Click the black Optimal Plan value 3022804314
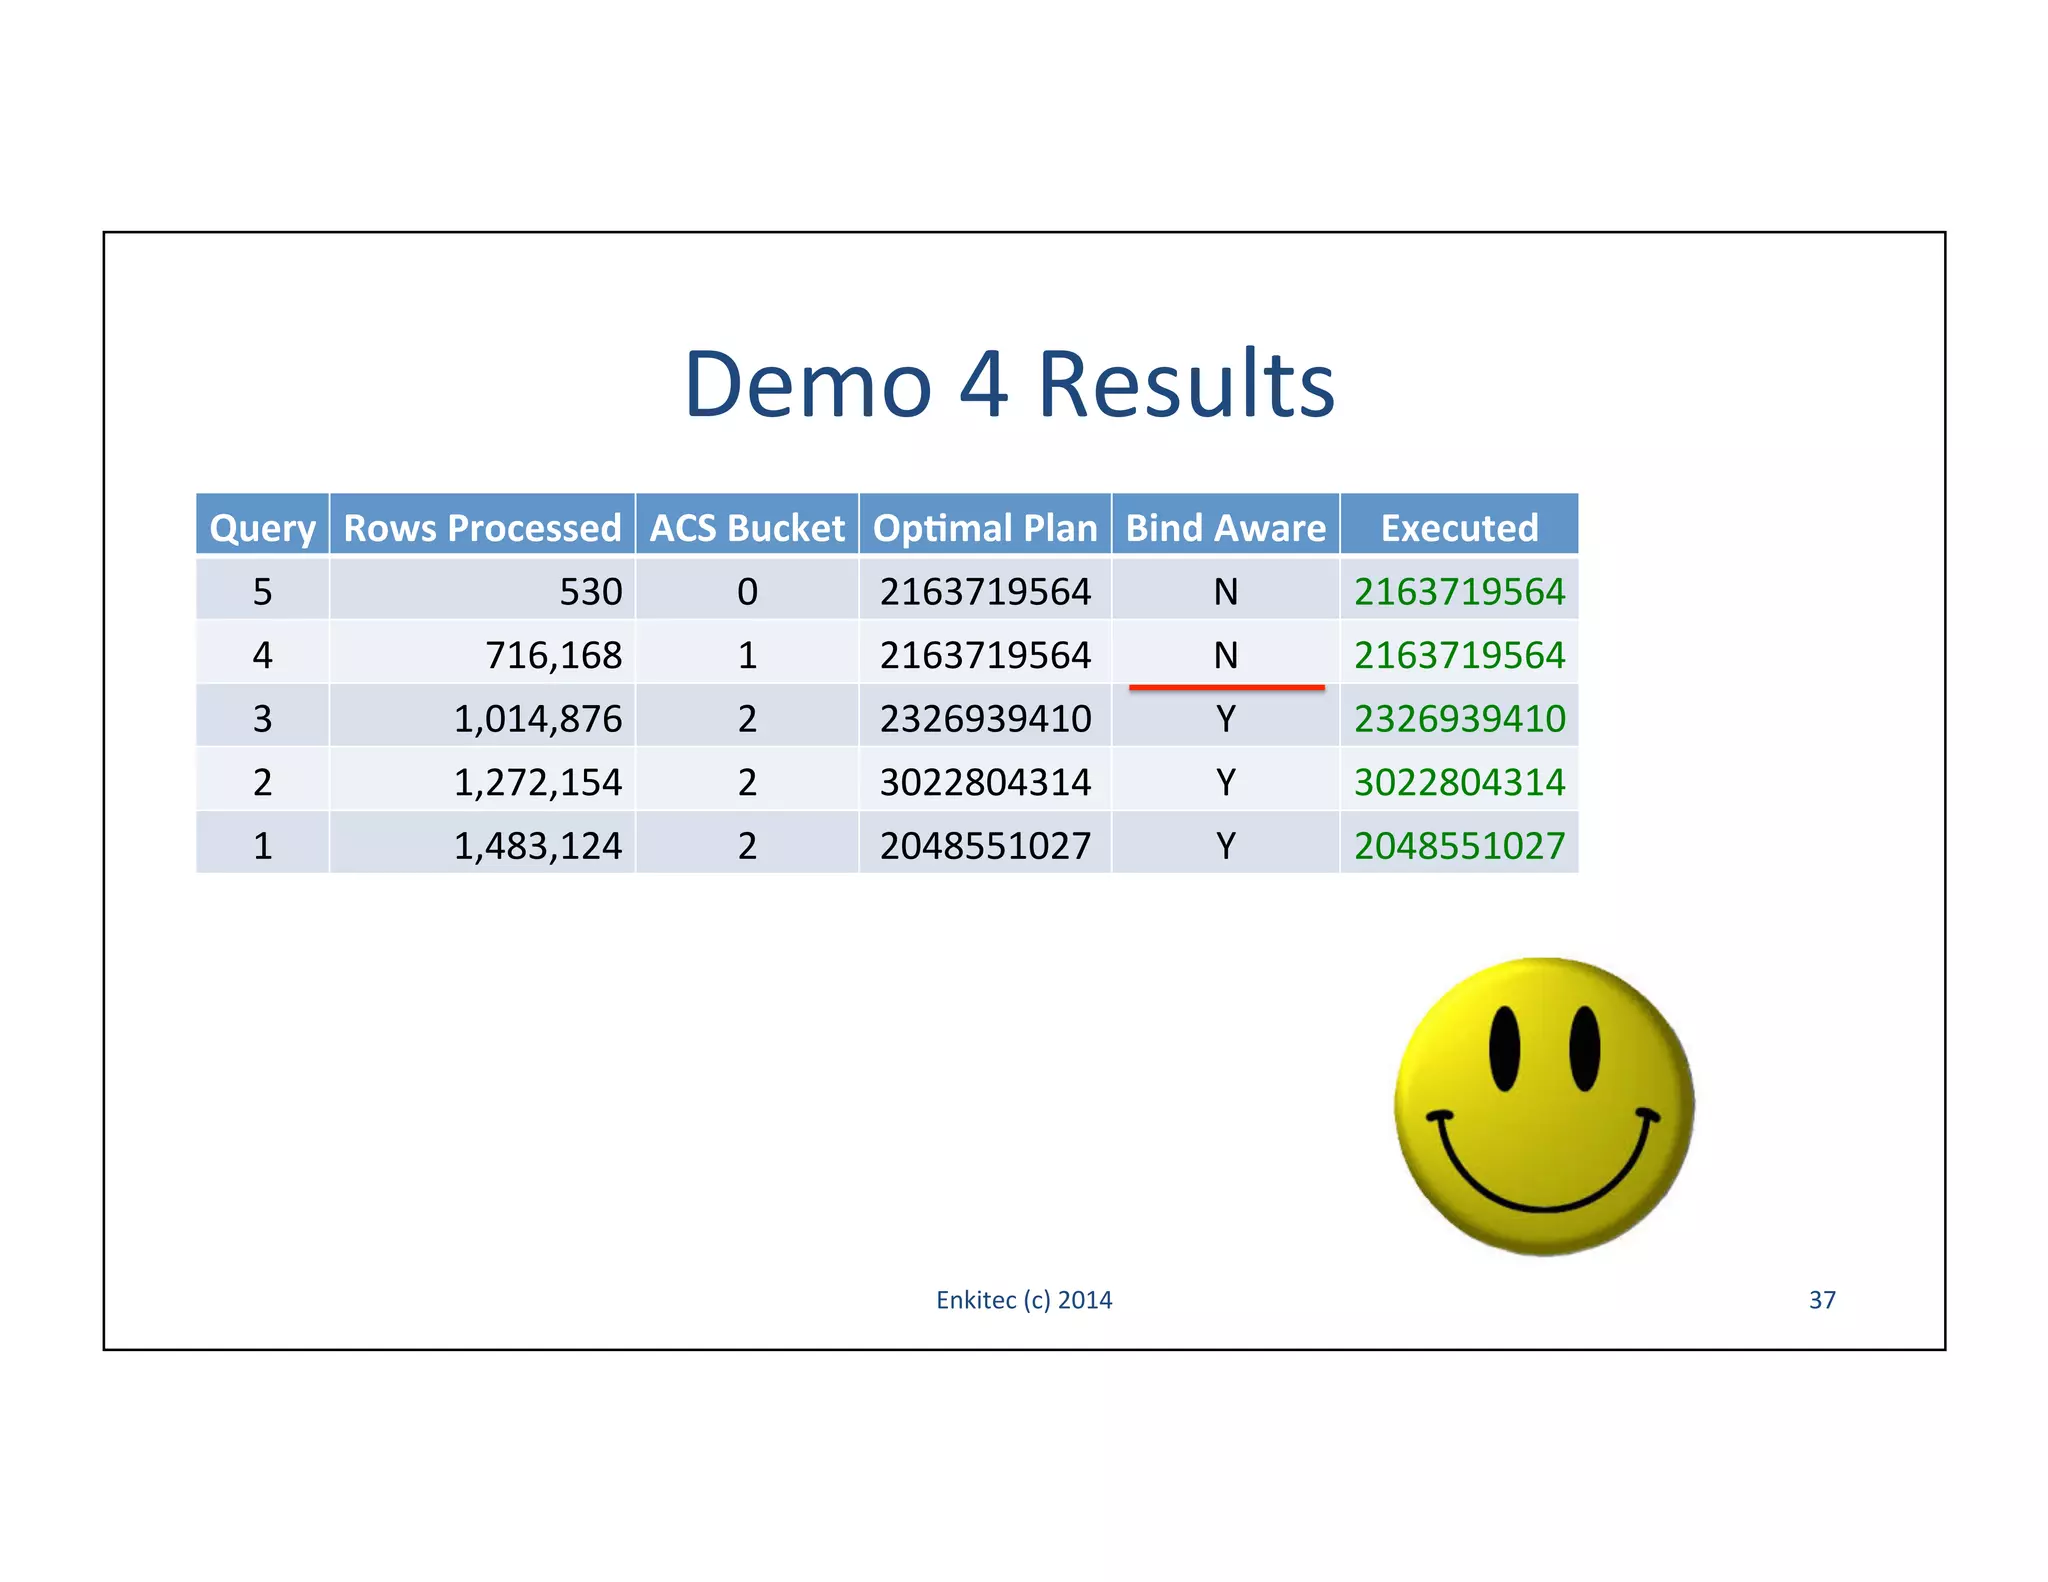 [x=985, y=782]
